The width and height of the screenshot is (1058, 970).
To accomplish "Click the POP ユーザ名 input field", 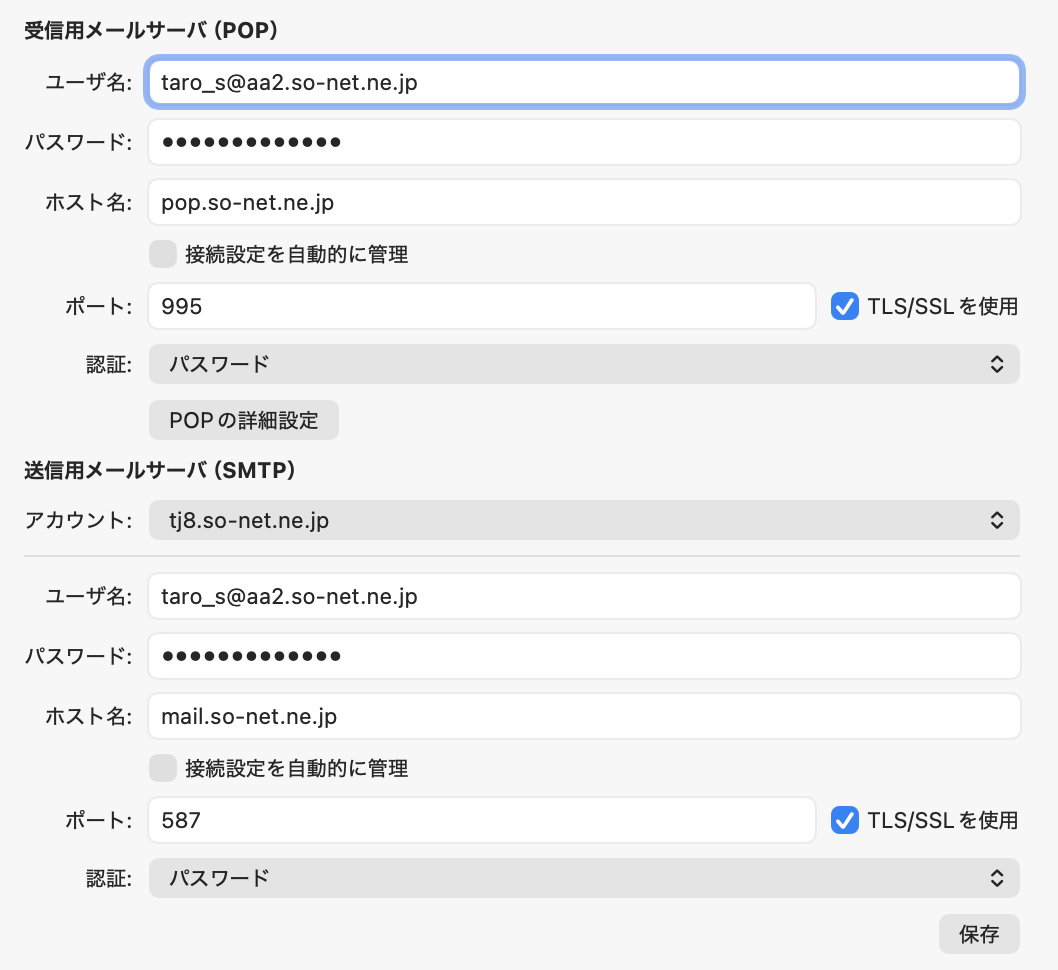I will (x=584, y=82).
